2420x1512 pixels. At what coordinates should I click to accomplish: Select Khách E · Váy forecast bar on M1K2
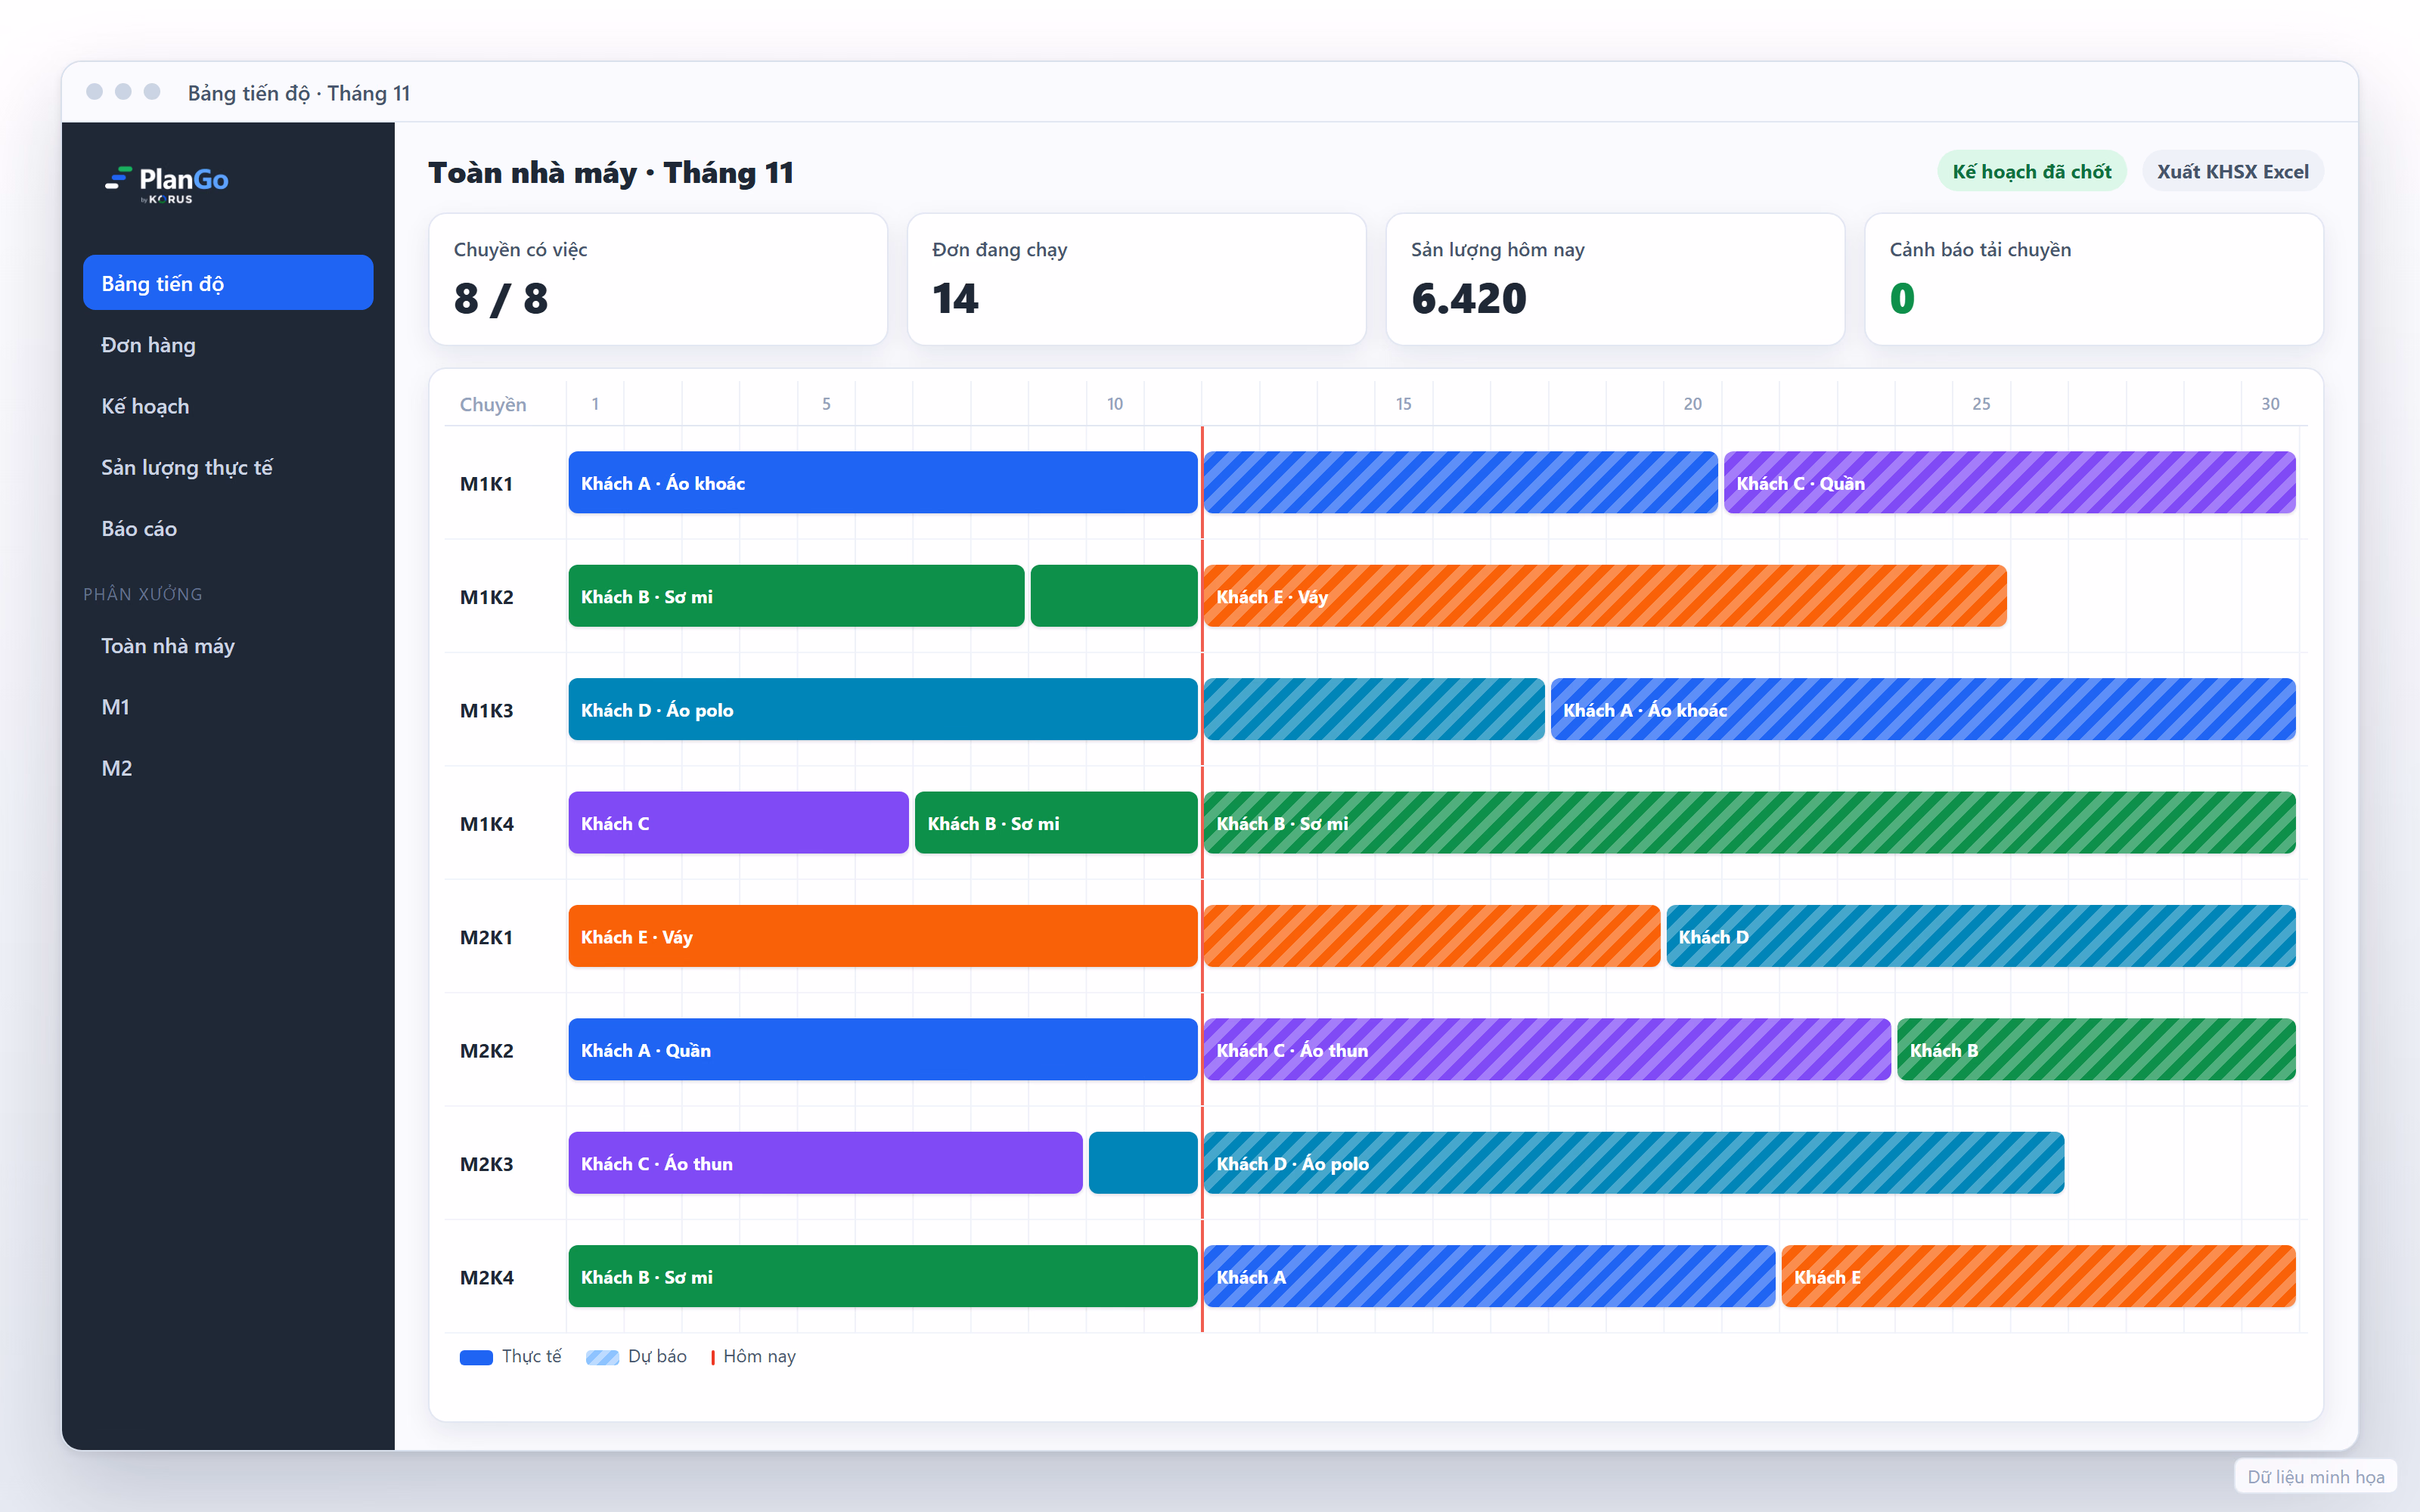[x=1605, y=596]
